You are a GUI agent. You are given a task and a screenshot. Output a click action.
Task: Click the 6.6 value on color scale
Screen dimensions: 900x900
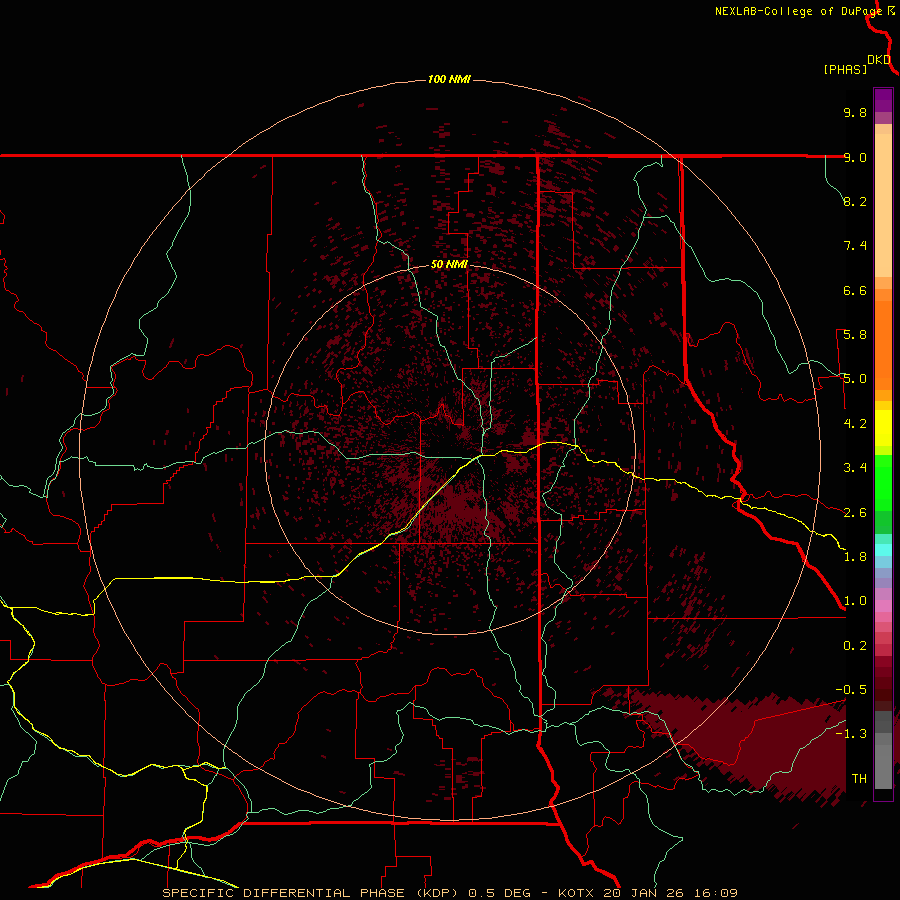855,290
